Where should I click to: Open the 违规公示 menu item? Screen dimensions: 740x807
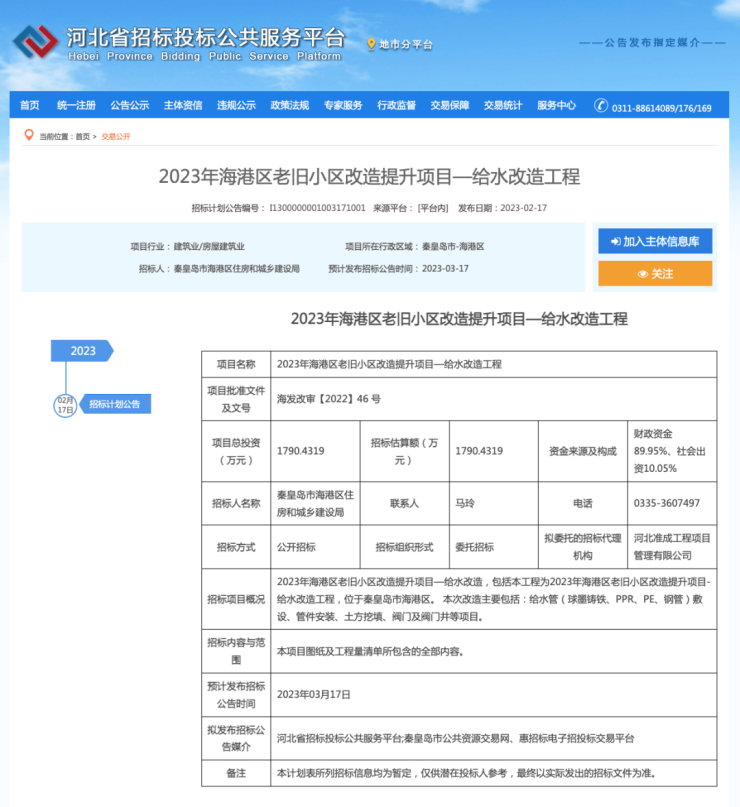tap(236, 106)
